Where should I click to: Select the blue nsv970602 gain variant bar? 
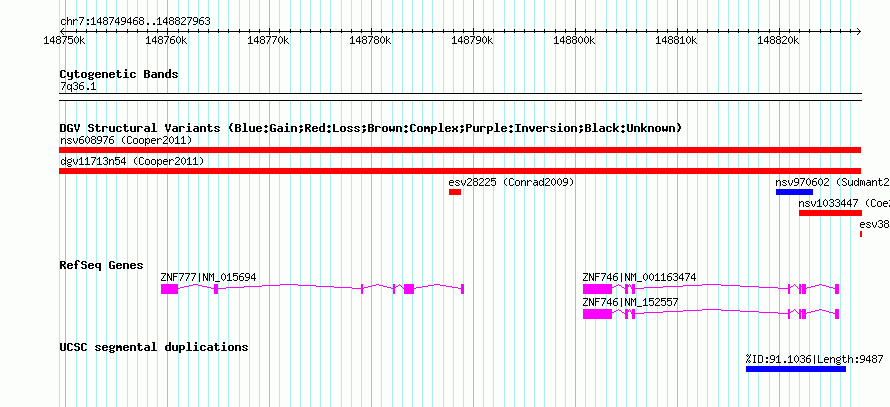[794, 192]
